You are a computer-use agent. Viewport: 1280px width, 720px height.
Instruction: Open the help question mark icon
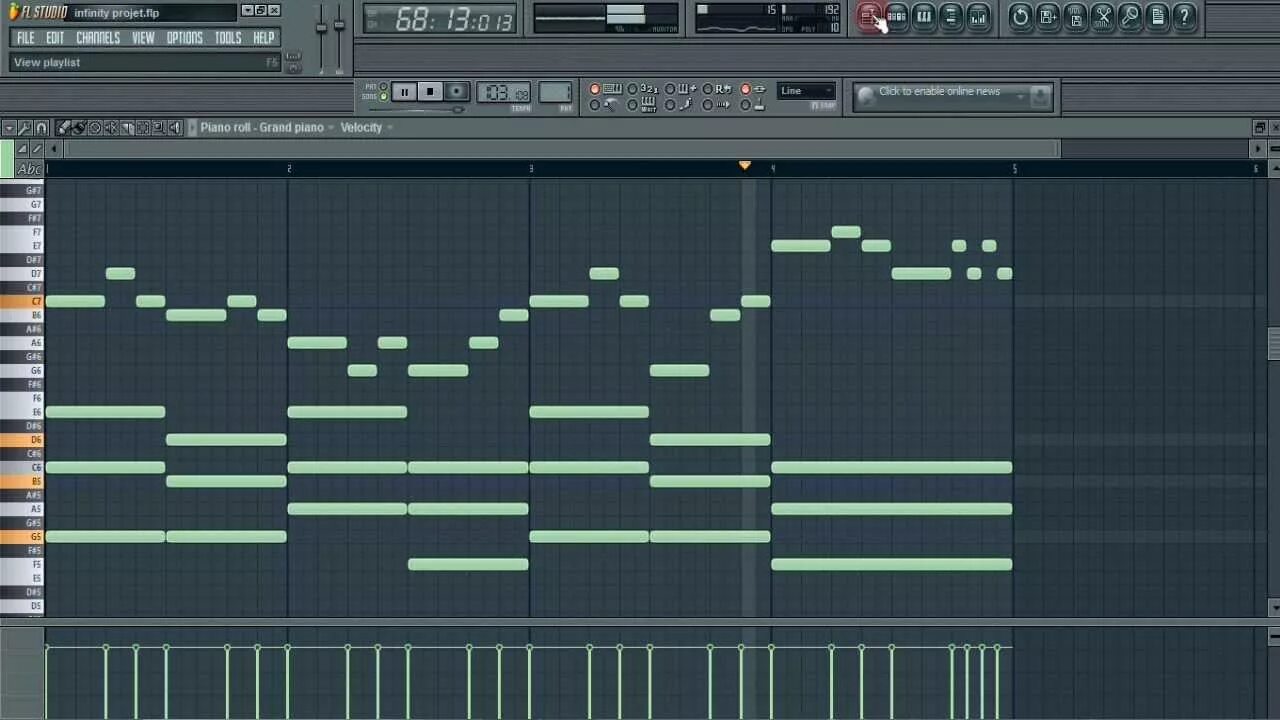(1184, 16)
